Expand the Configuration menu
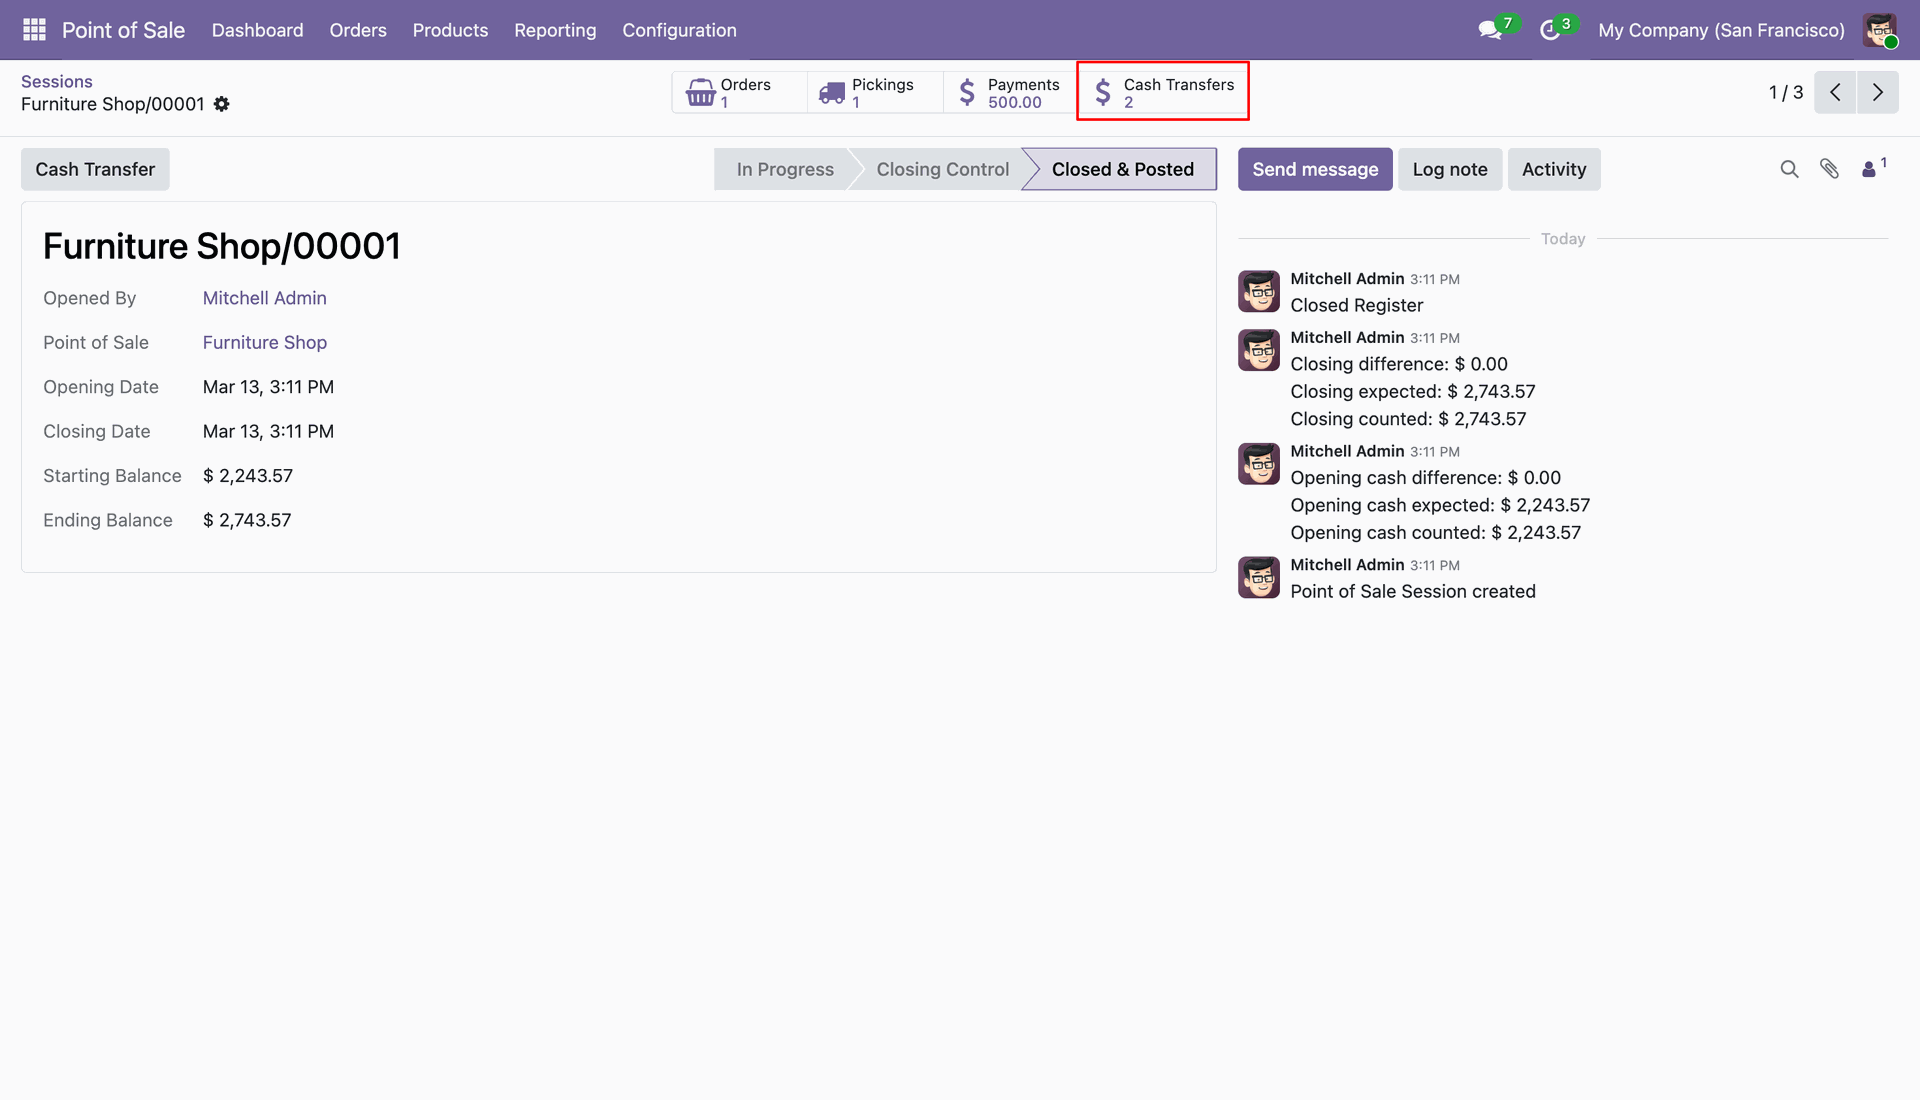 679,30
